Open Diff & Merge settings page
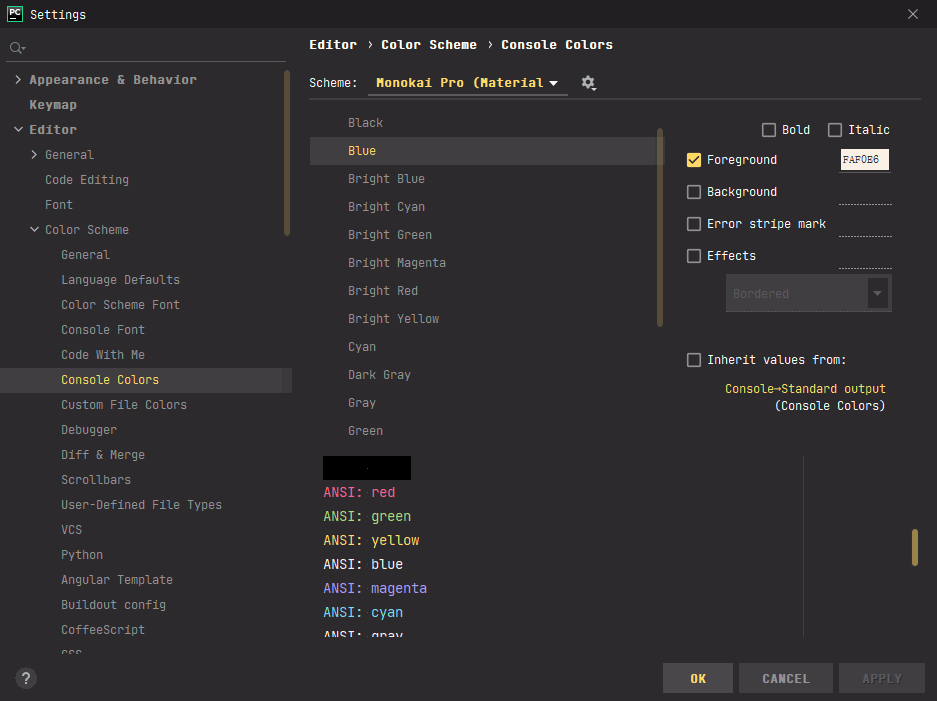The width and height of the screenshot is (937, 701). (102, 455)
